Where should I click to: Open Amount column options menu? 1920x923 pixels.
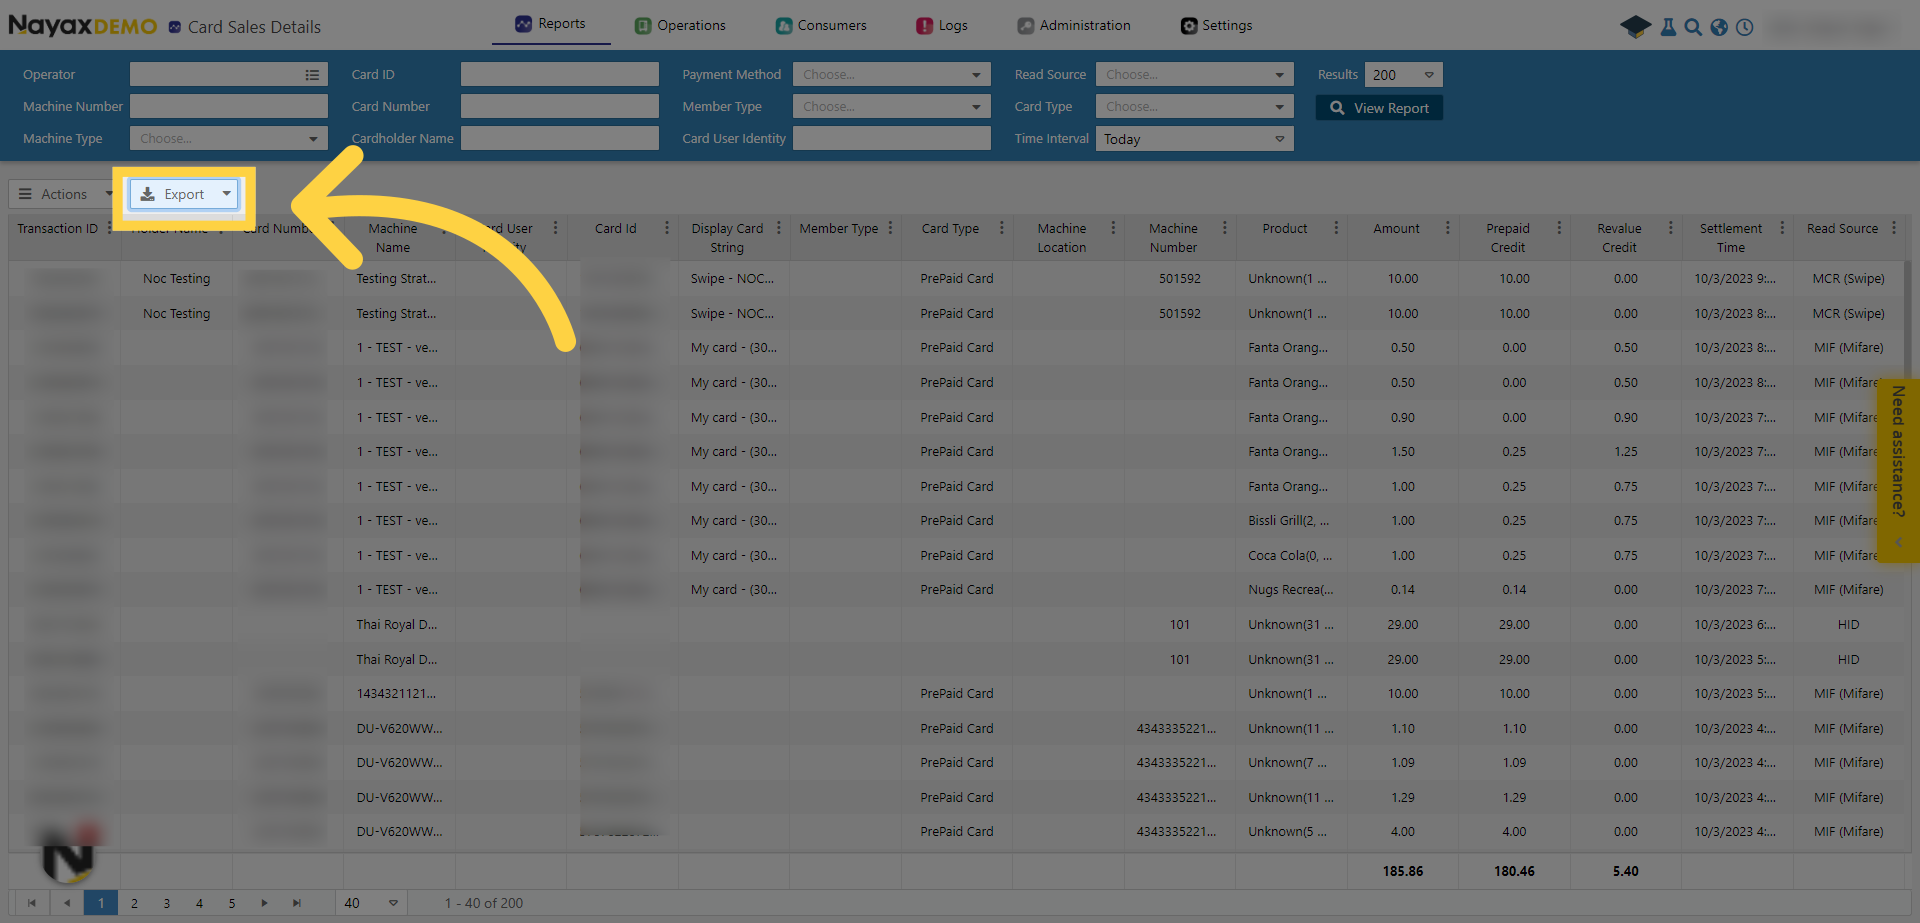tap(1447, 228)
